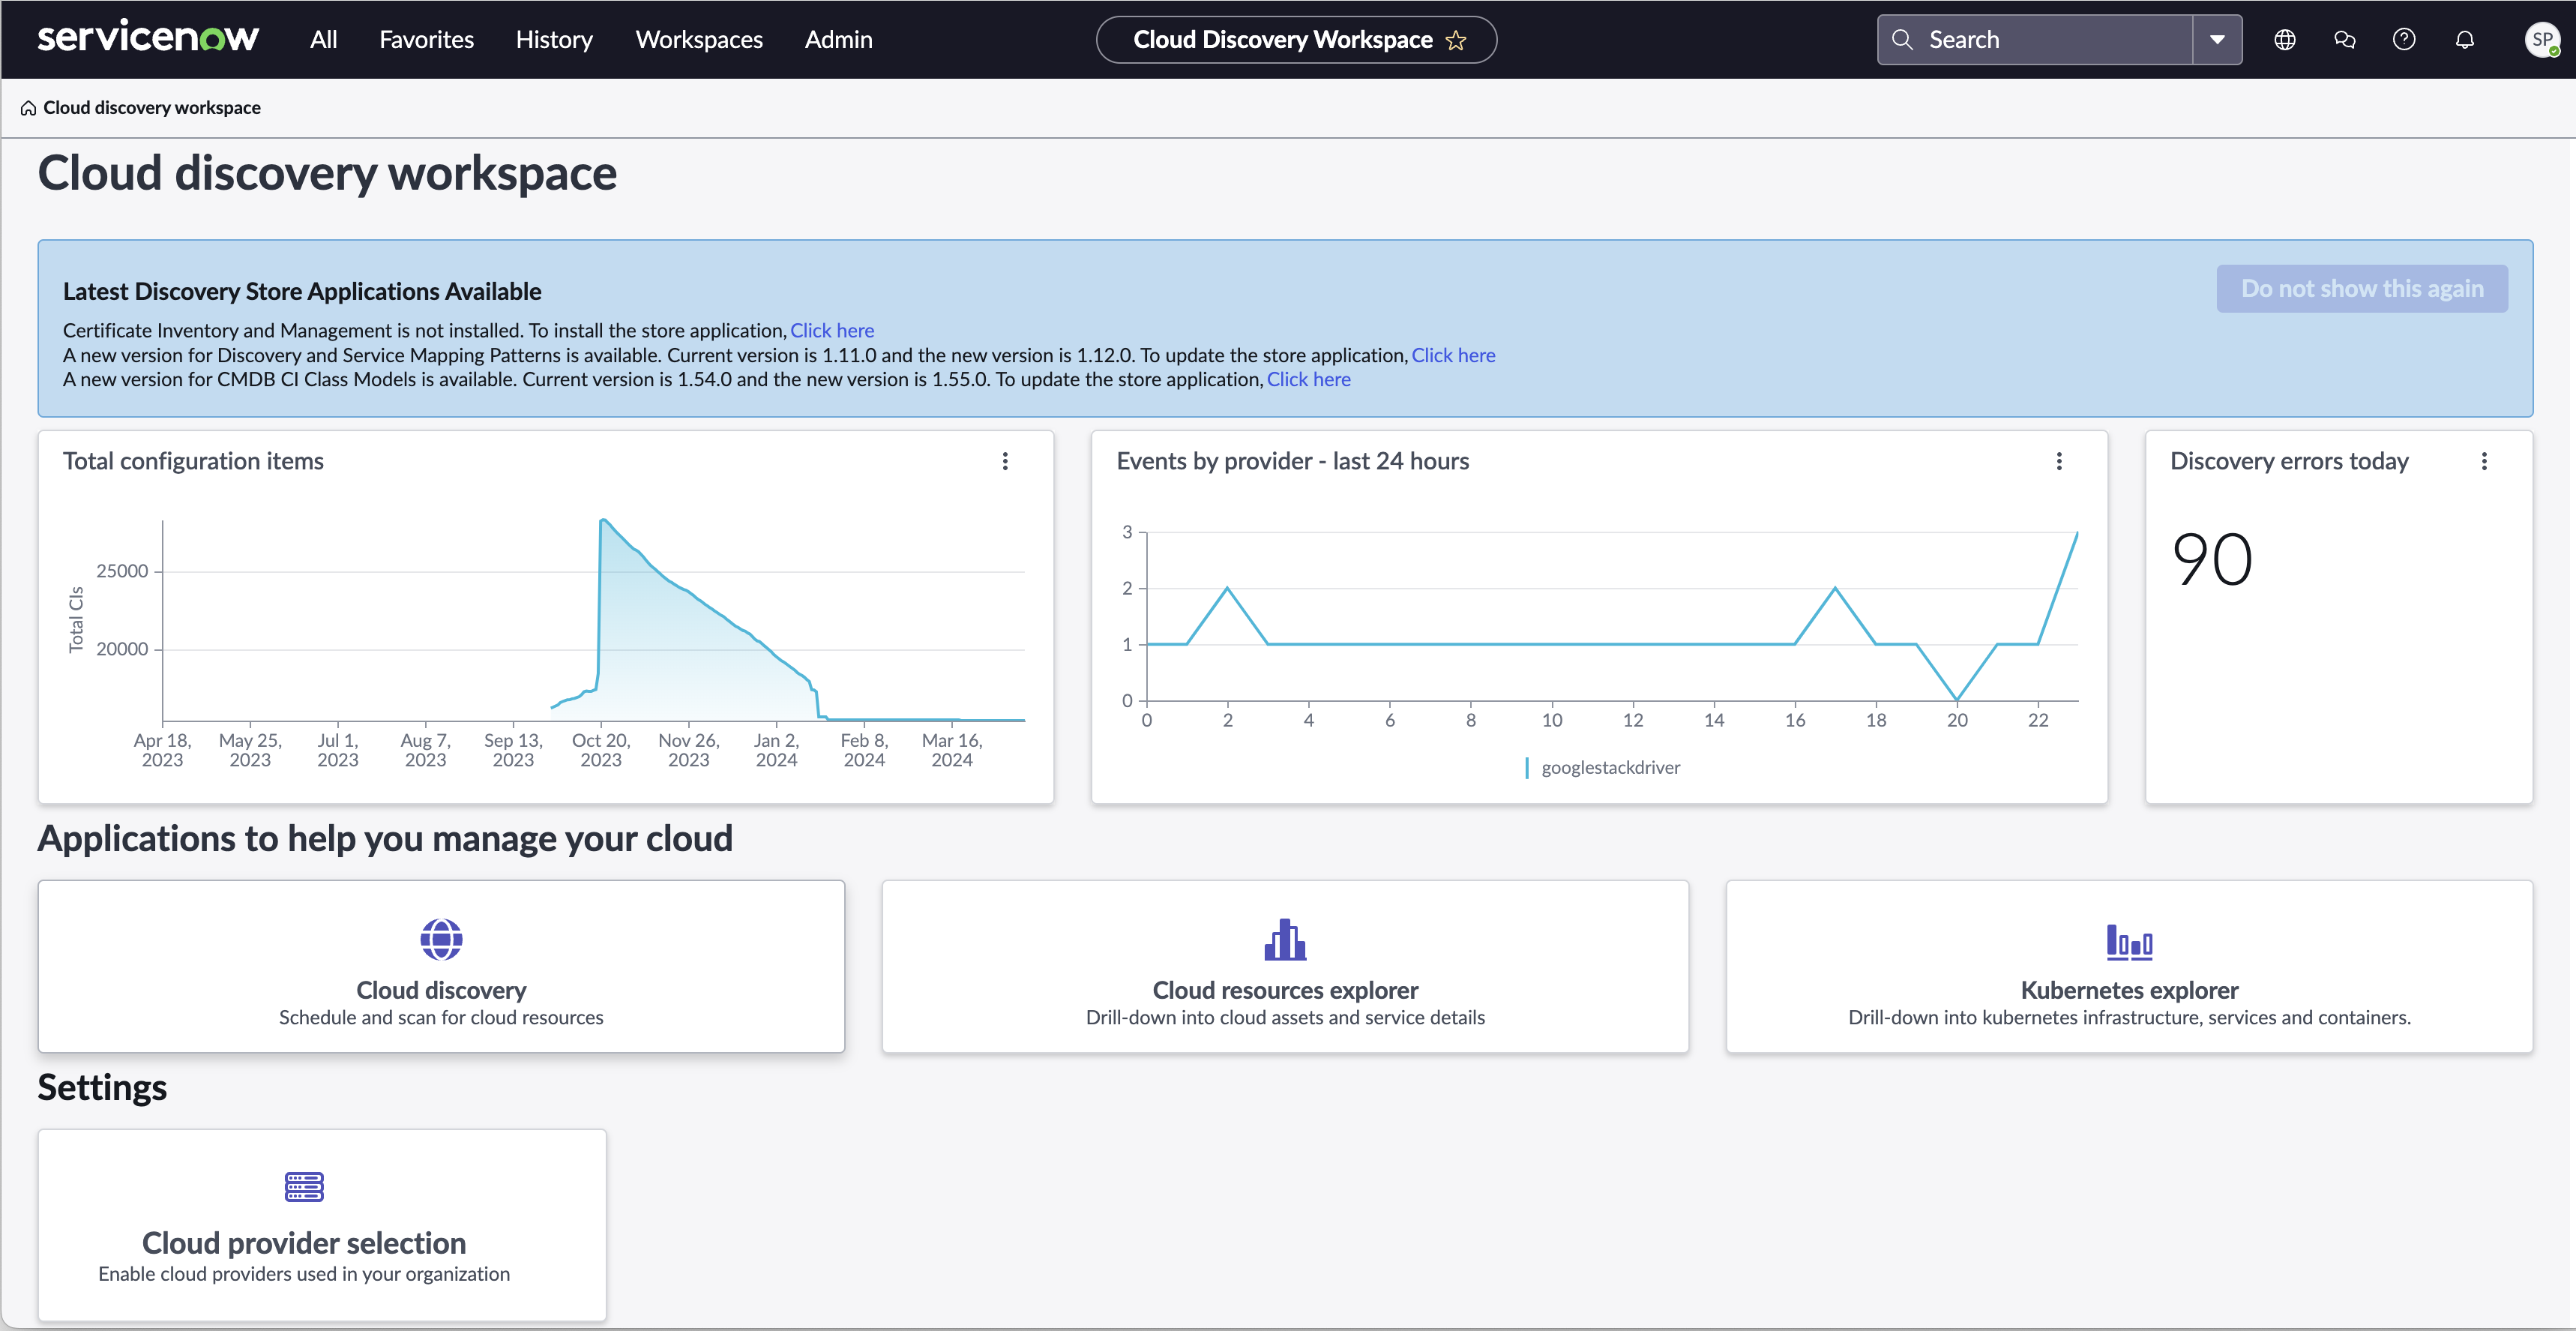The image size is (2576, 1331).
Task: Click 'Latest Discovery Store Applications Available' heading
Action: (302, 292)
